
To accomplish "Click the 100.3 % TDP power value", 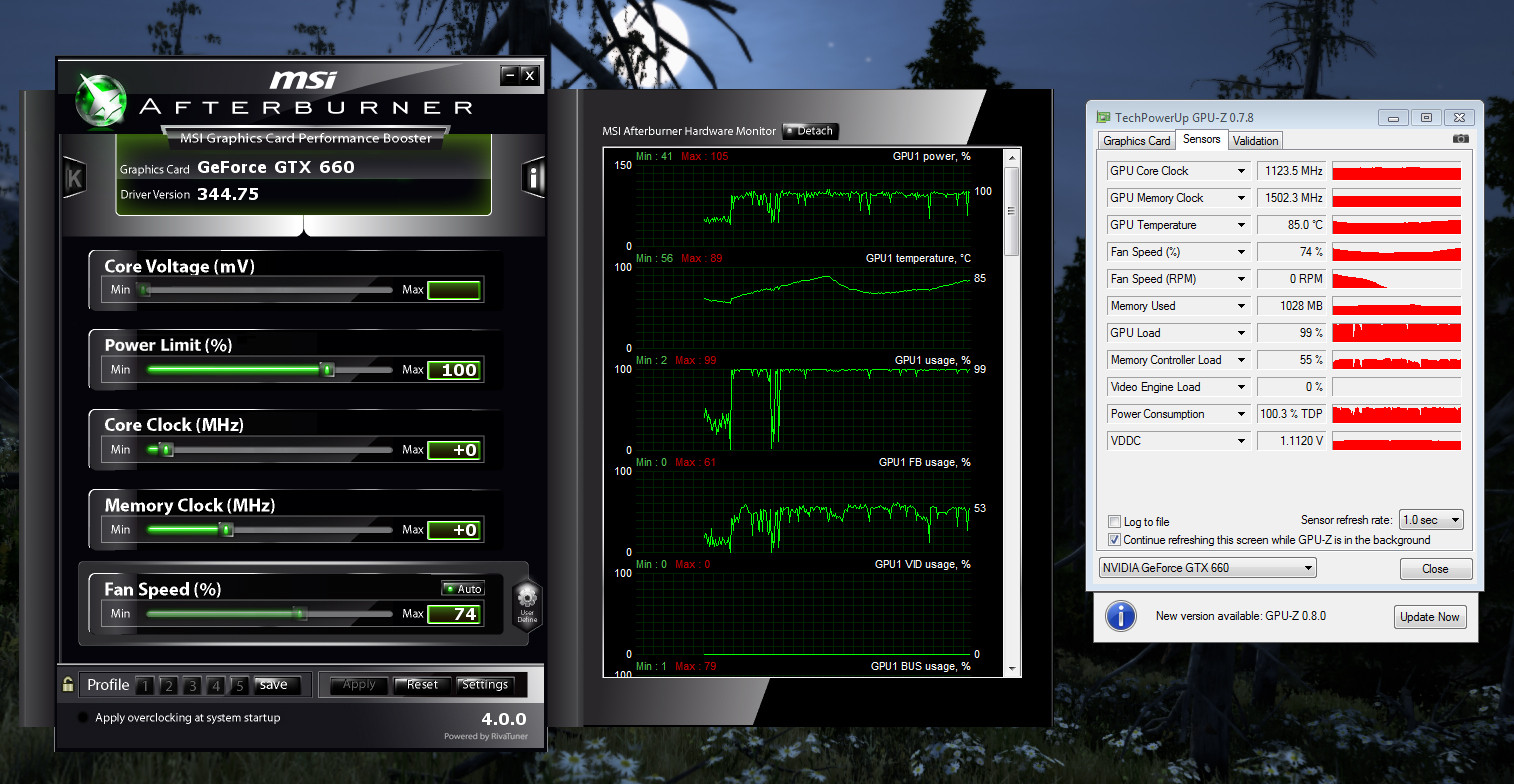I will pyautogui.click(x=1291, y=414).
